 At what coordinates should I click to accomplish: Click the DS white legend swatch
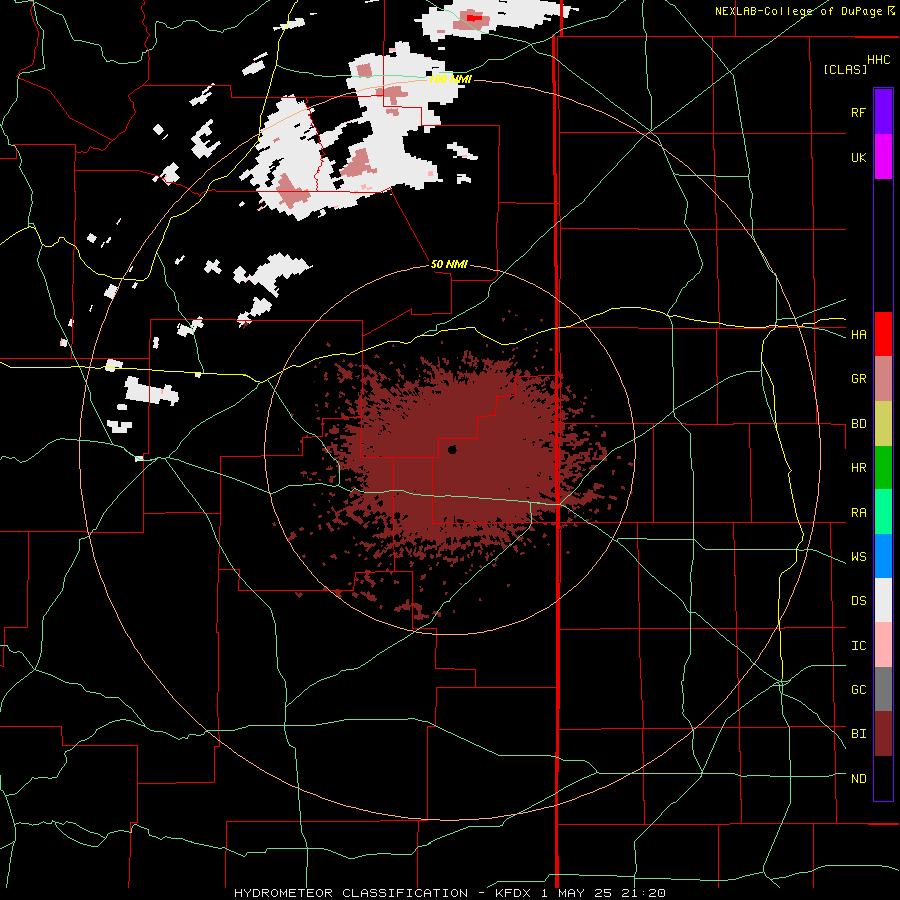click(x=883, y=600)
